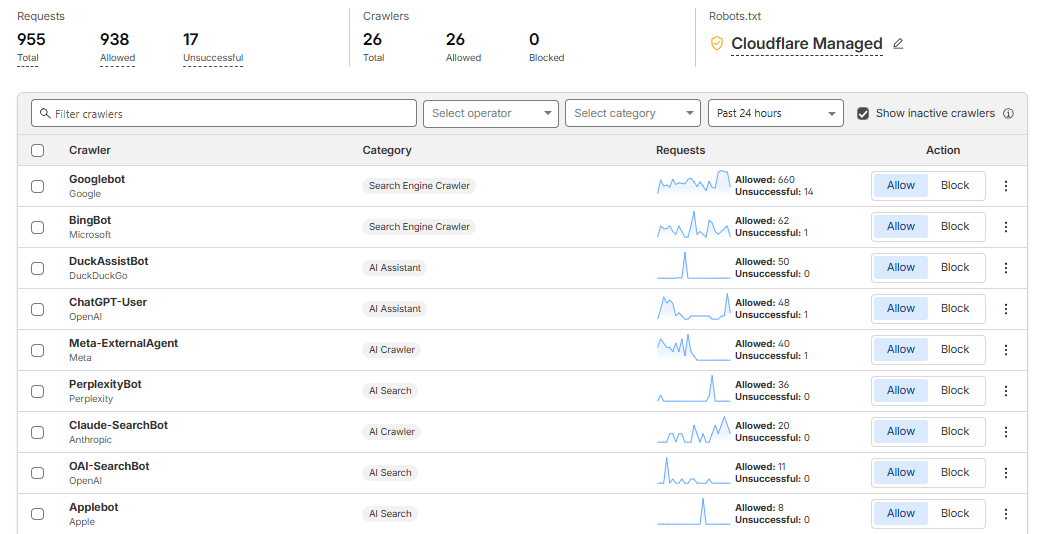Image resolution: width=1055 pixels, height=534 pixels.
Task: Click the Googlebot requests sparkline chart
Action: (694, 182)
